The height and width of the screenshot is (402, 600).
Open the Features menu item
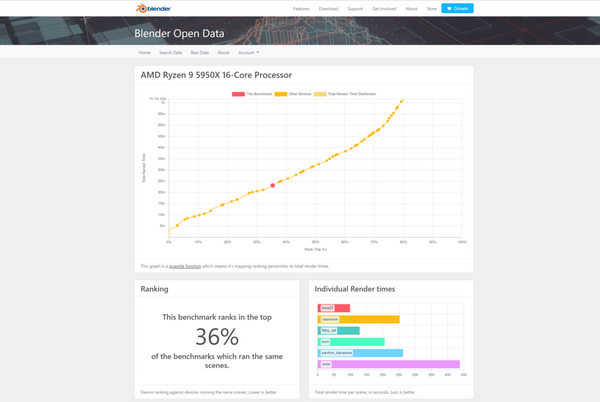pos(301,8)
